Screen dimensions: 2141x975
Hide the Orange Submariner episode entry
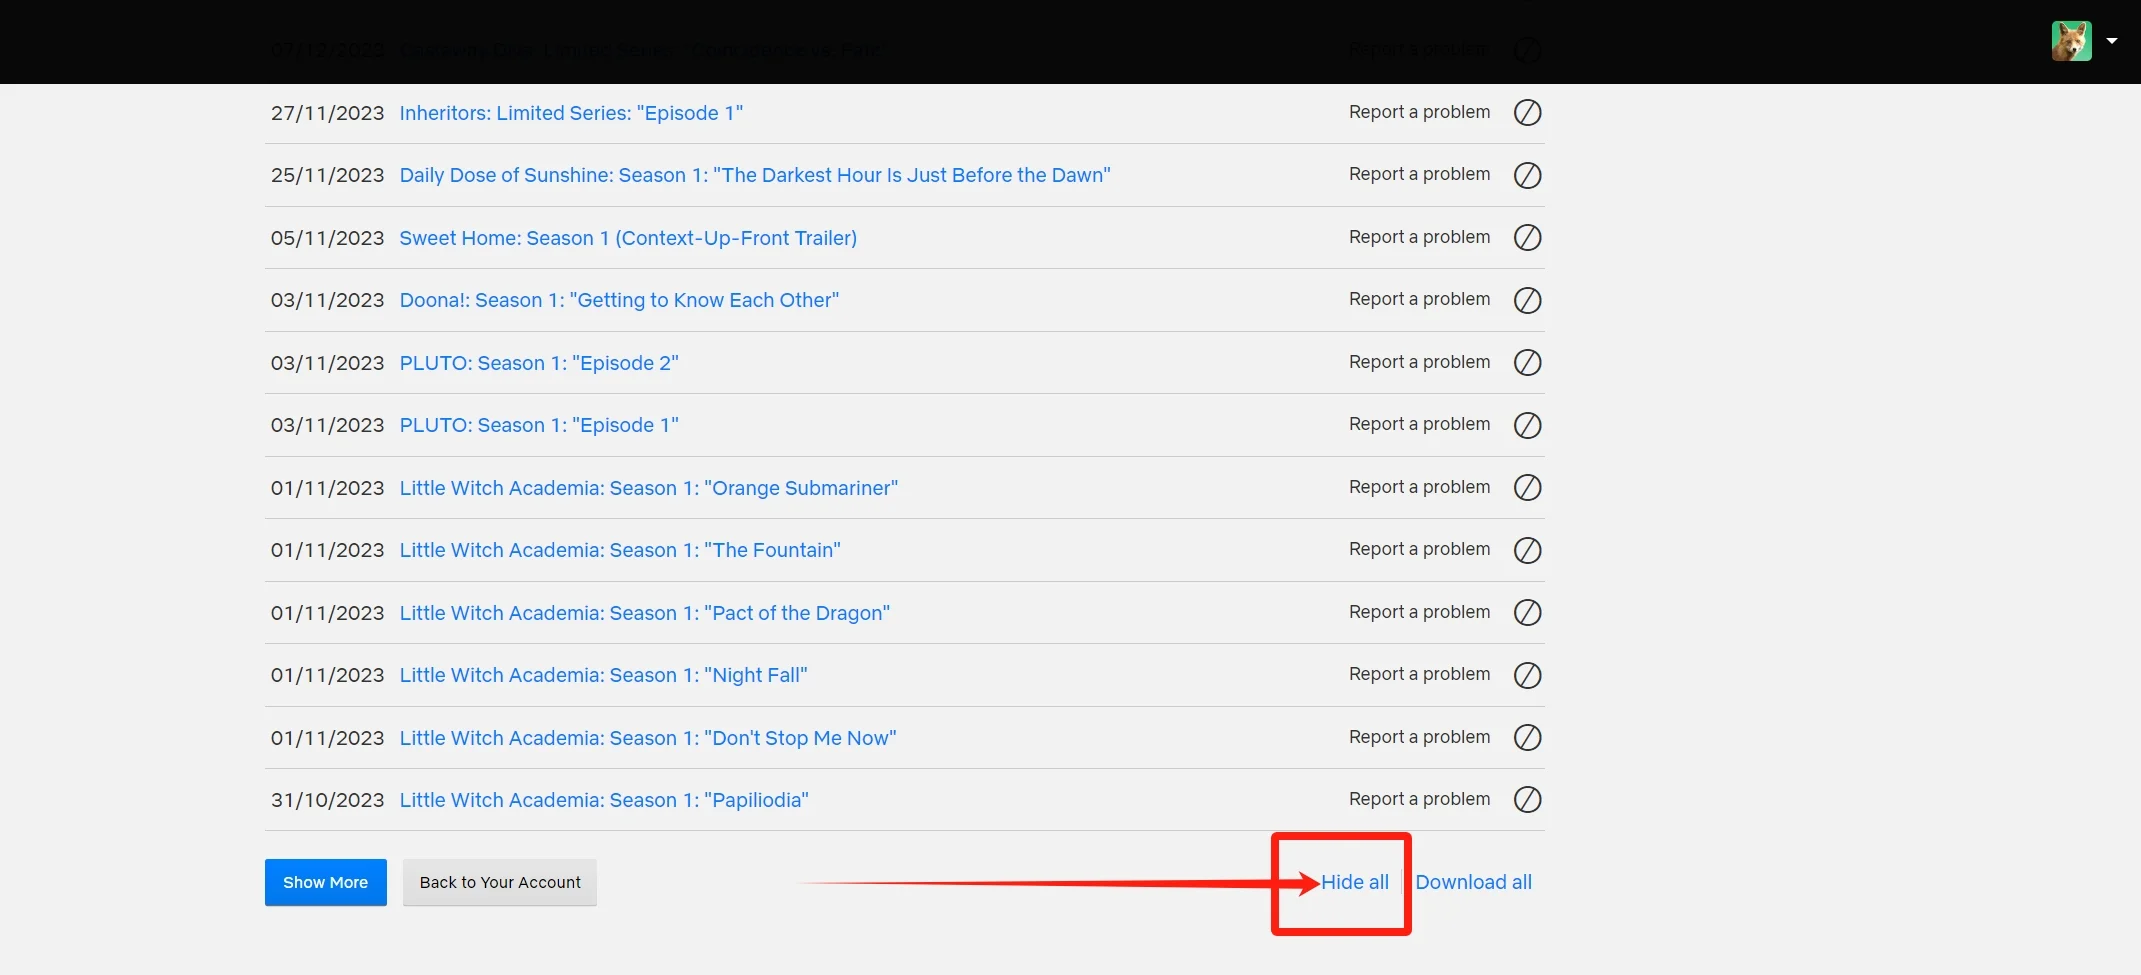(x=1527, y=488)
